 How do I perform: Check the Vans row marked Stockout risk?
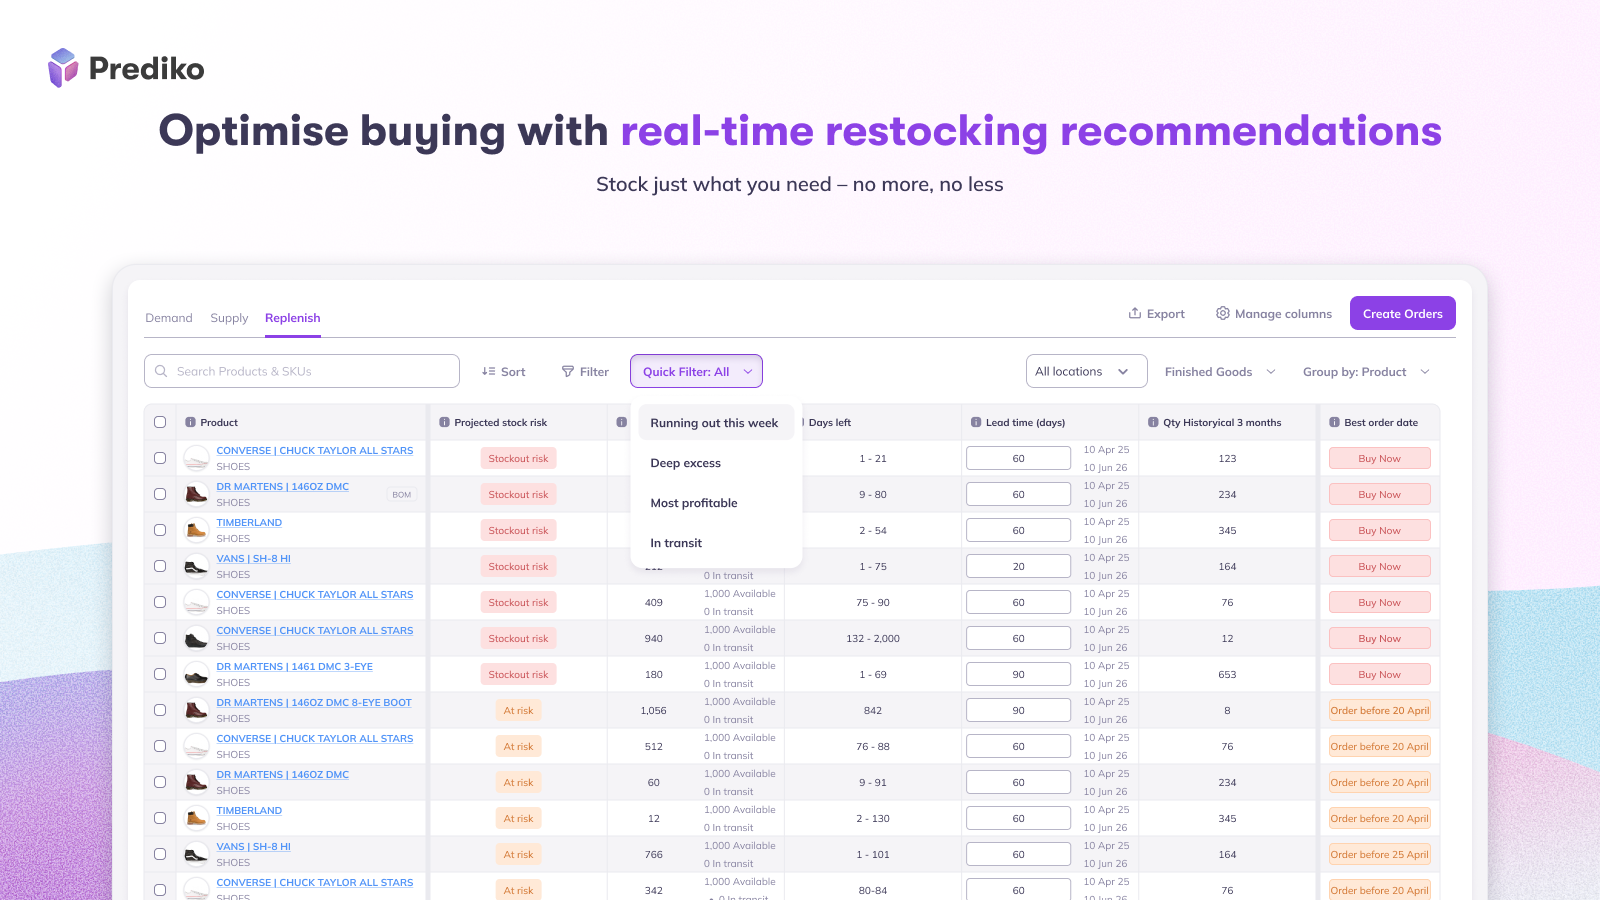tap(160, 566)
